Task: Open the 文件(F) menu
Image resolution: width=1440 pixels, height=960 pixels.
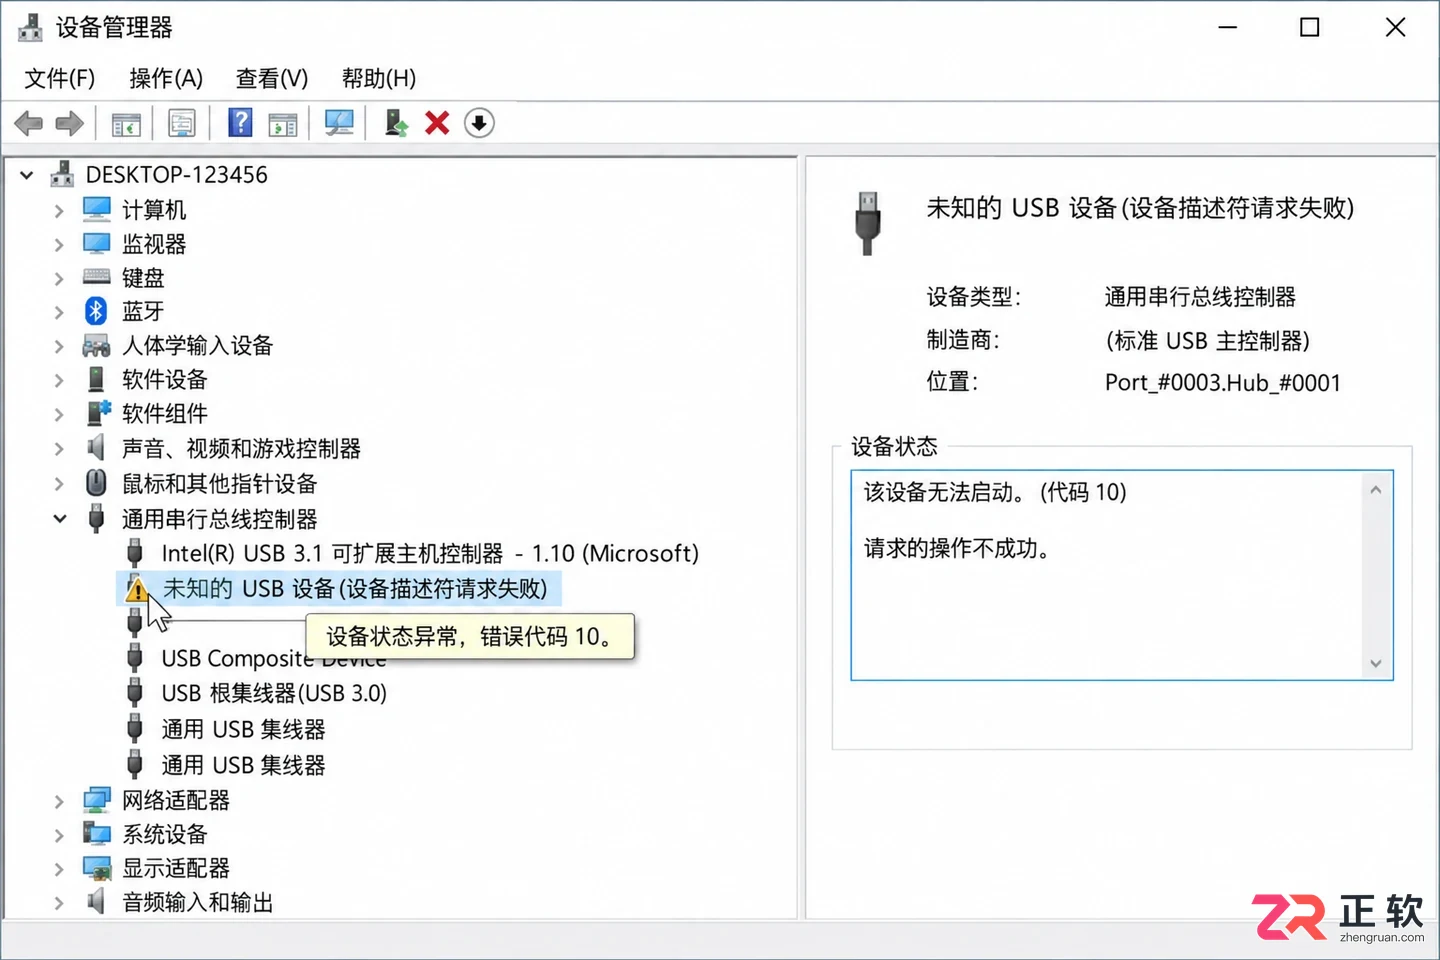Action: click(x=60, y=78)
